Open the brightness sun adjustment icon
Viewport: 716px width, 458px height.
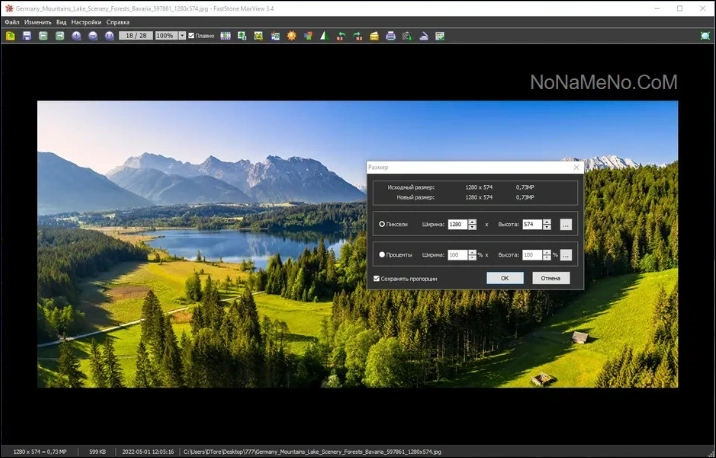pyautogui.click(x=291, y=36)
